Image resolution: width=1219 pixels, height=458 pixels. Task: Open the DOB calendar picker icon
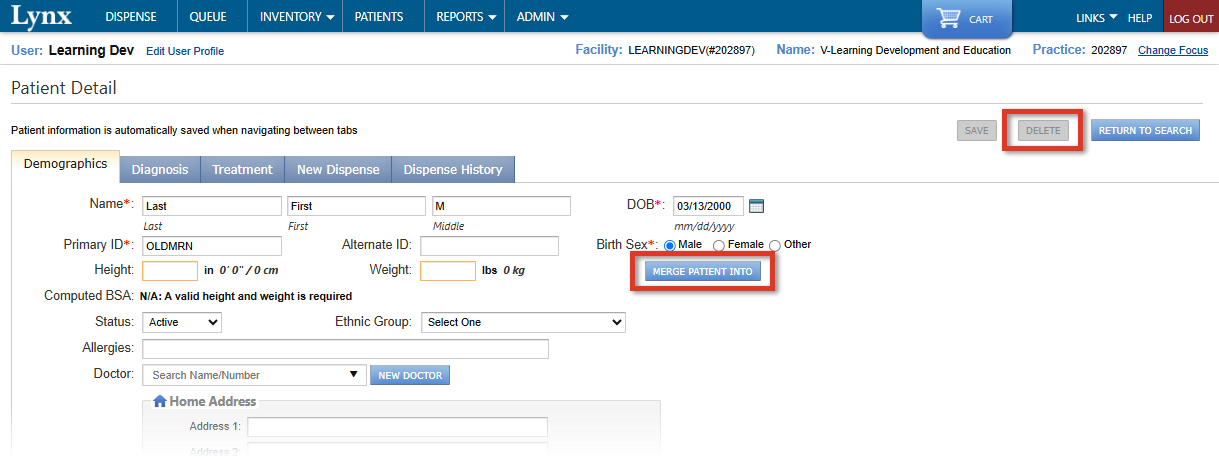(x=756, y=206)
